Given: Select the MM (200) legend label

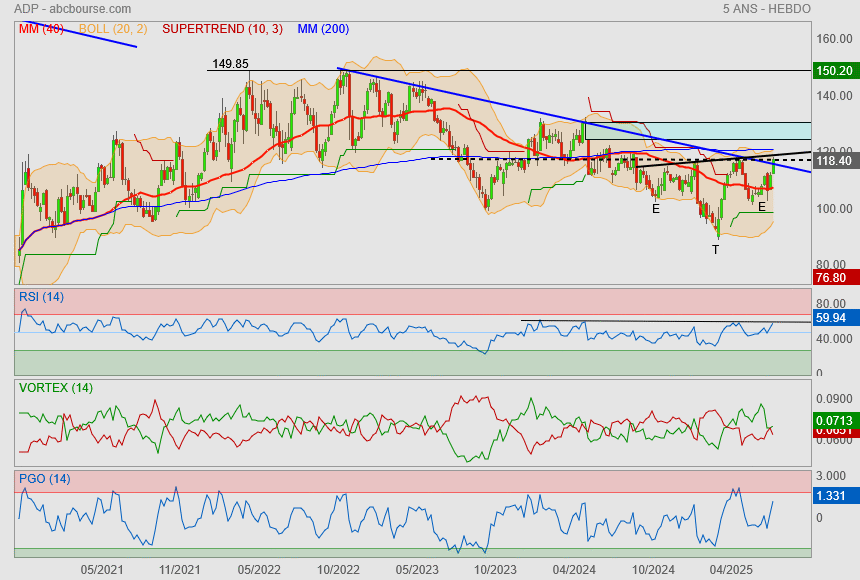Looking at the screenshot, I should [323, 29].
